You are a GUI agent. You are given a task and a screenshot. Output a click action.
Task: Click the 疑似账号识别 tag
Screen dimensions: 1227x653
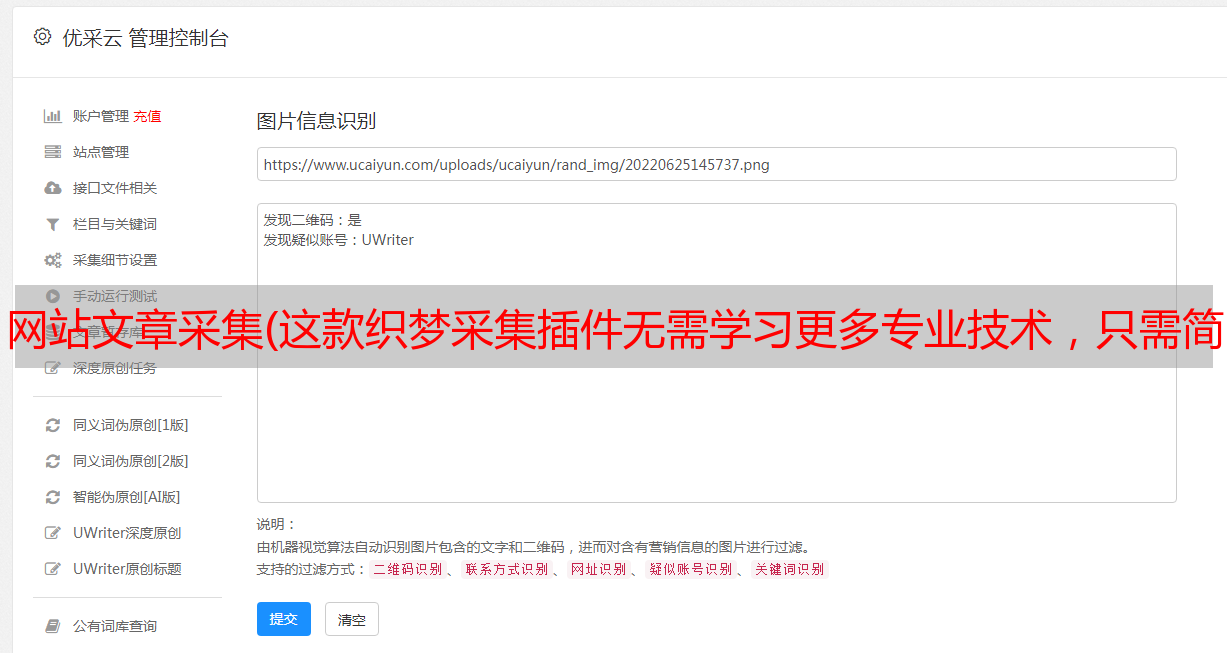pyautogui.click(x=690, y=569)
